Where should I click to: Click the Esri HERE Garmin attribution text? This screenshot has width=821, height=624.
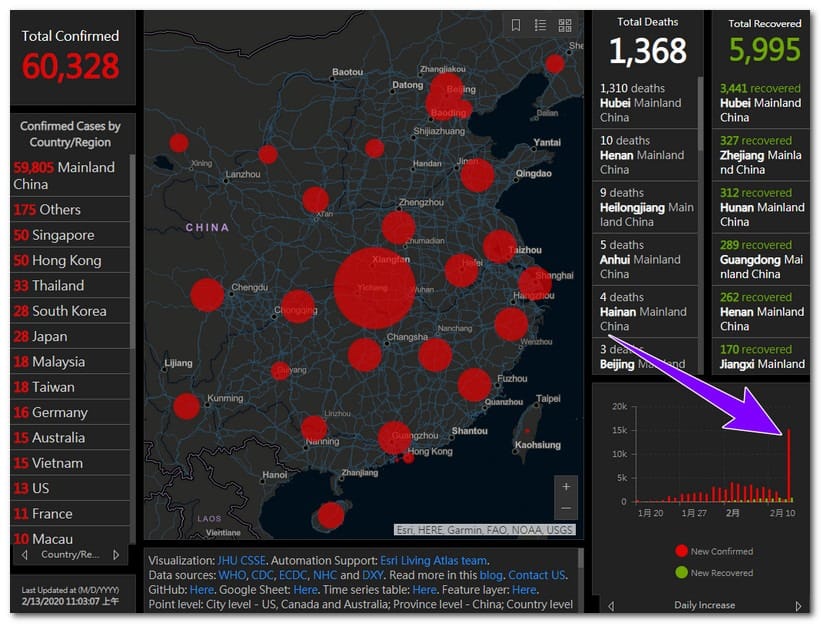[484, 530]
